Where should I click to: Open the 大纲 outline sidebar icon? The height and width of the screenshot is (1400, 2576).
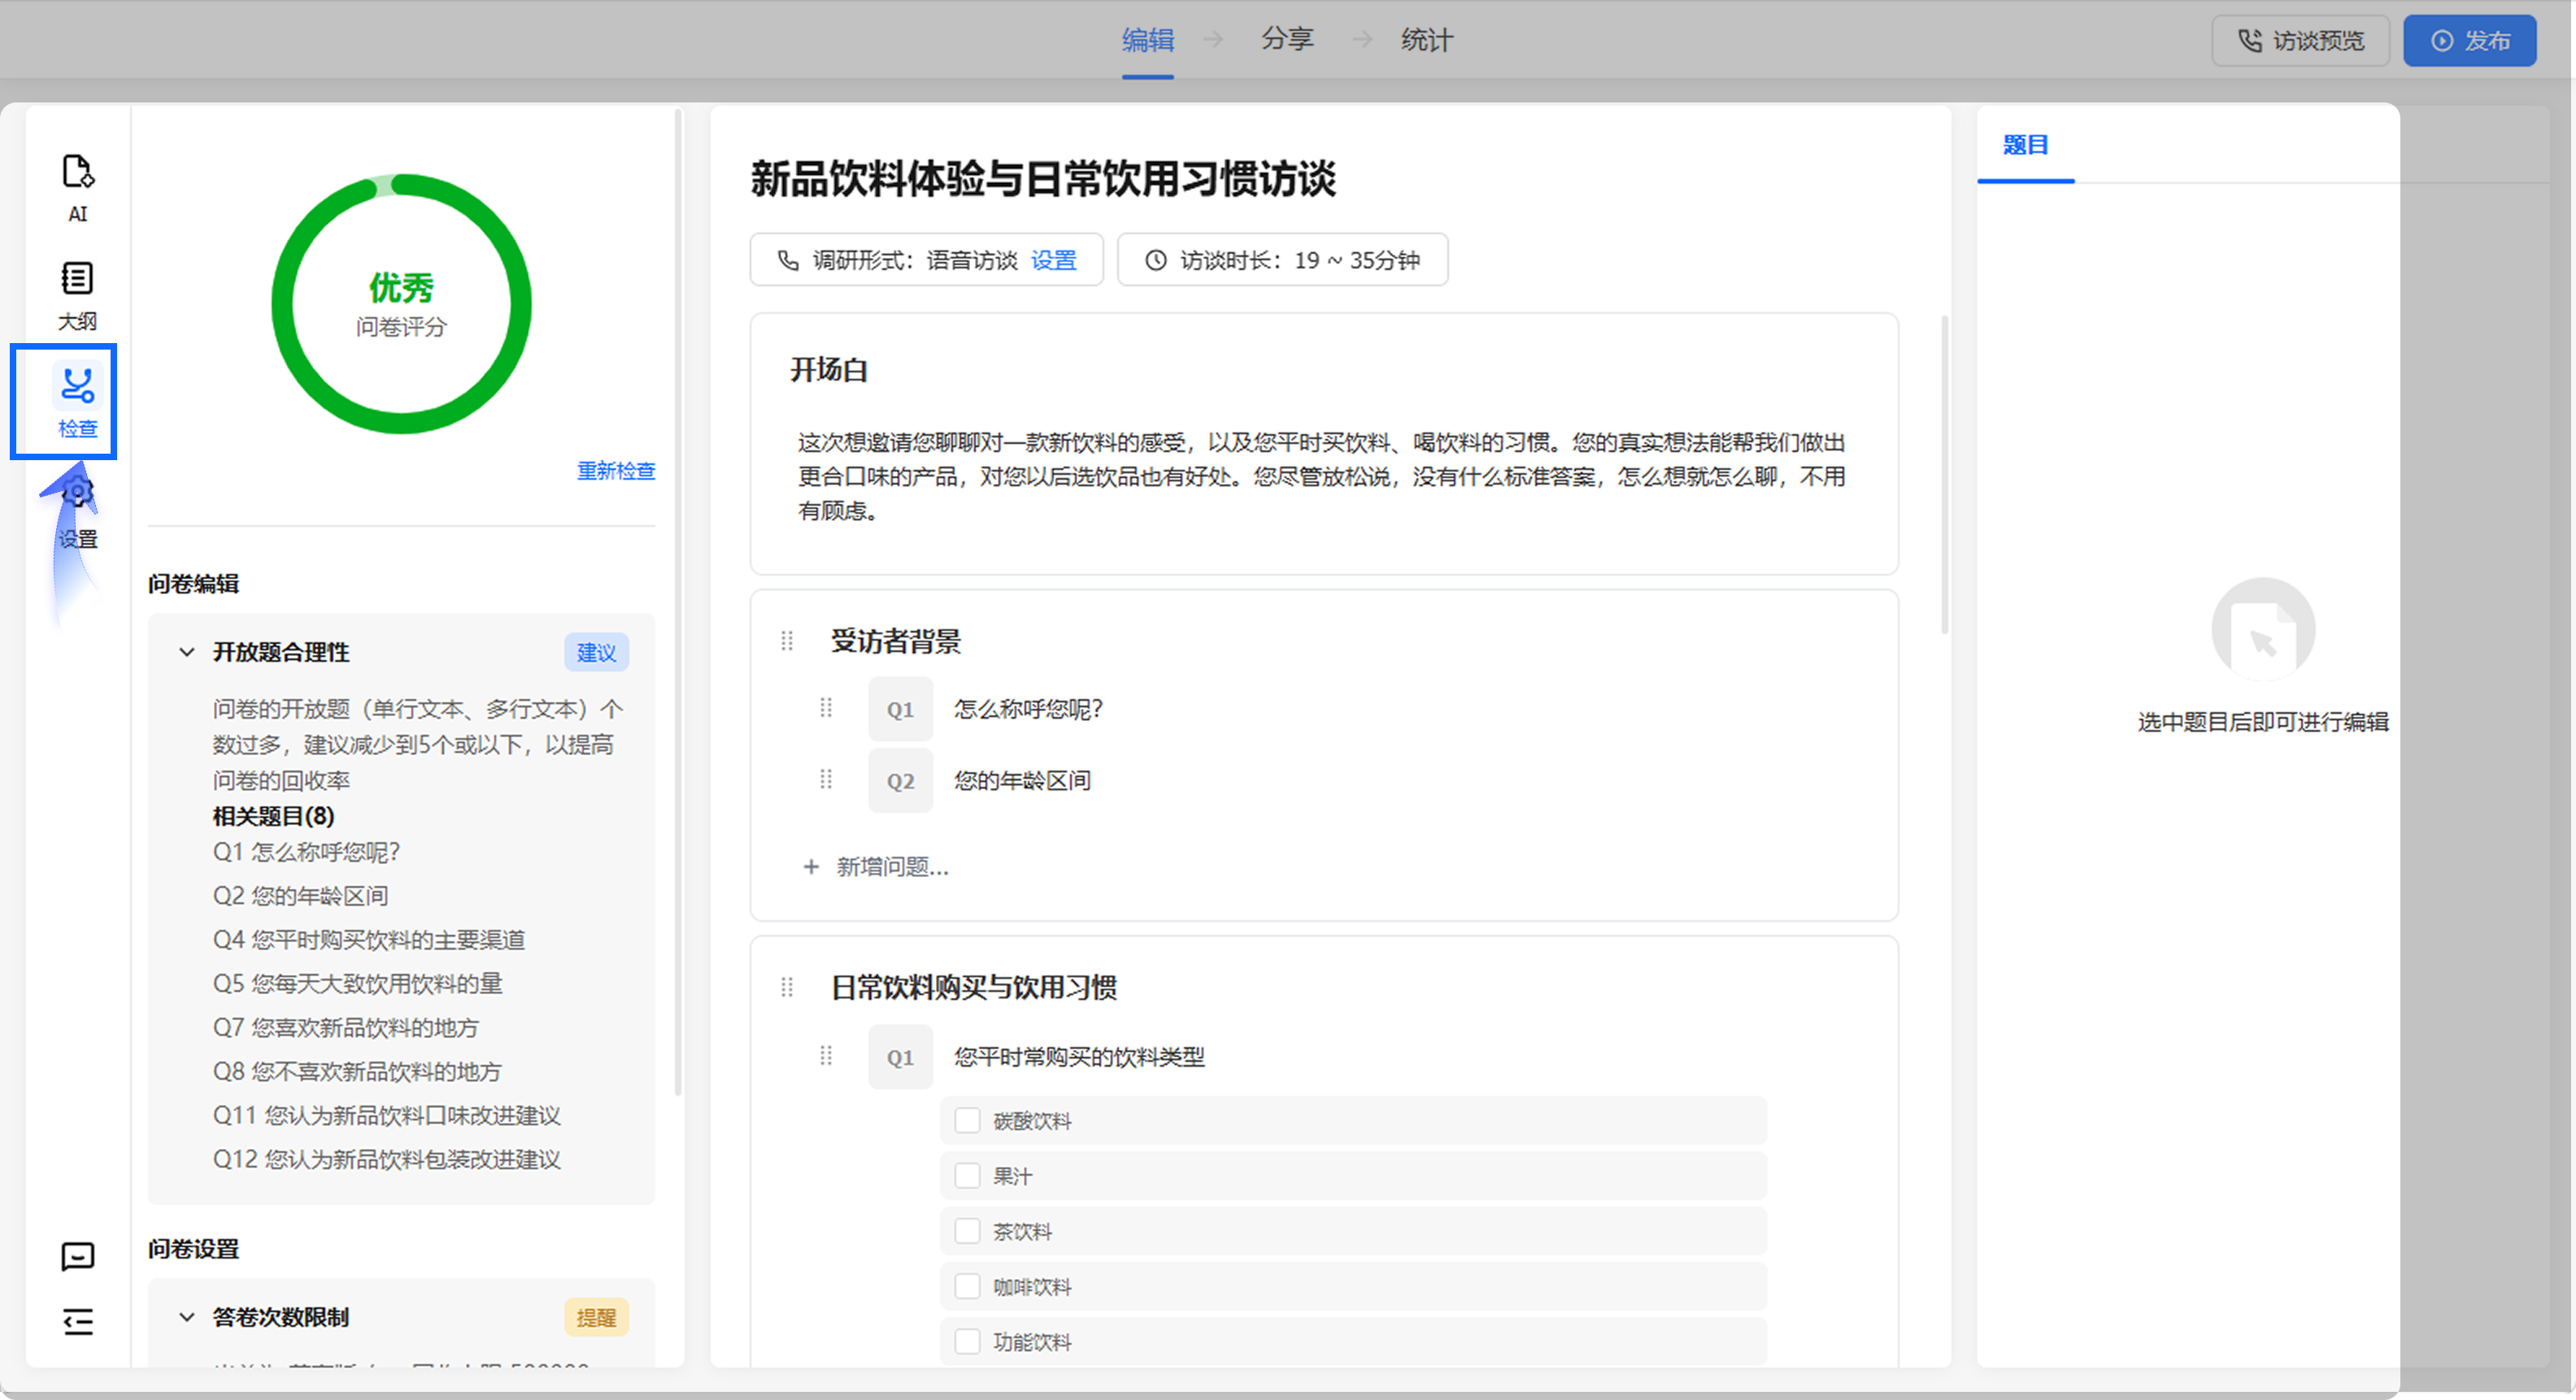pos(77,295)
